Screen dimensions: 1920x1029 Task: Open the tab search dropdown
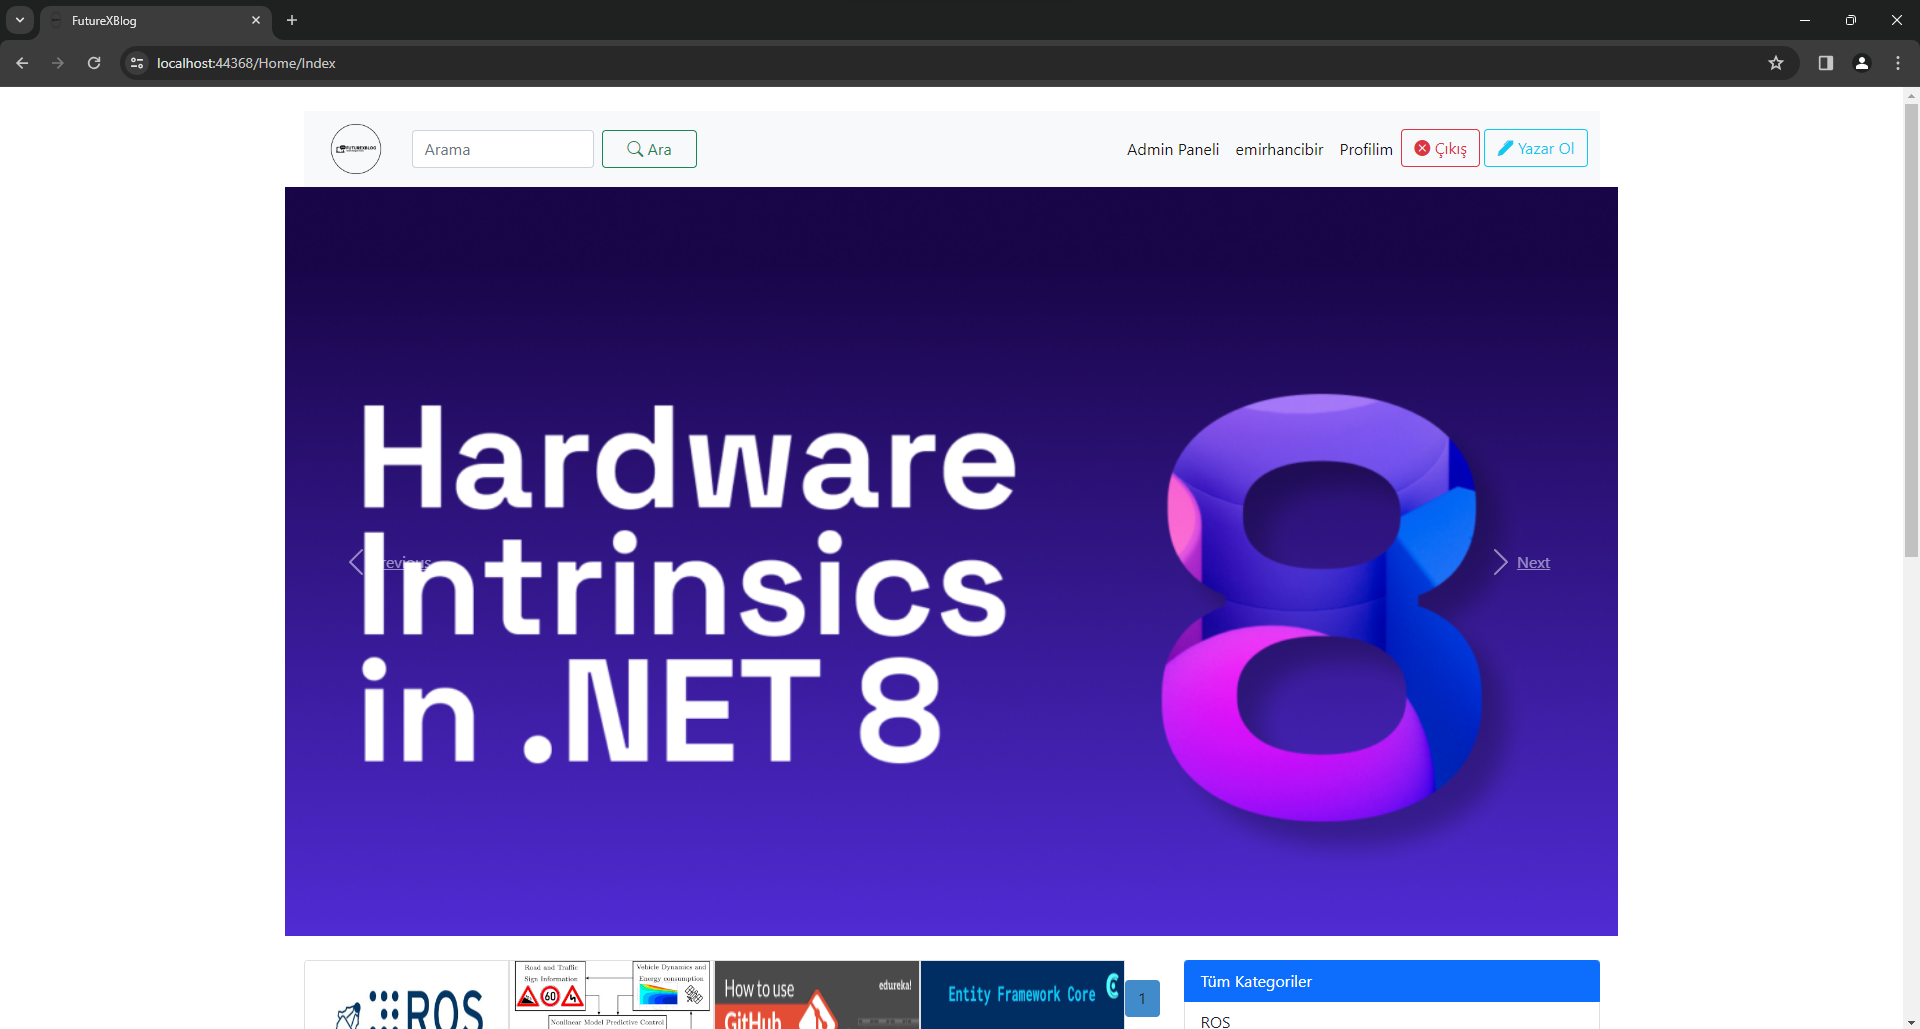coord(20,20)
